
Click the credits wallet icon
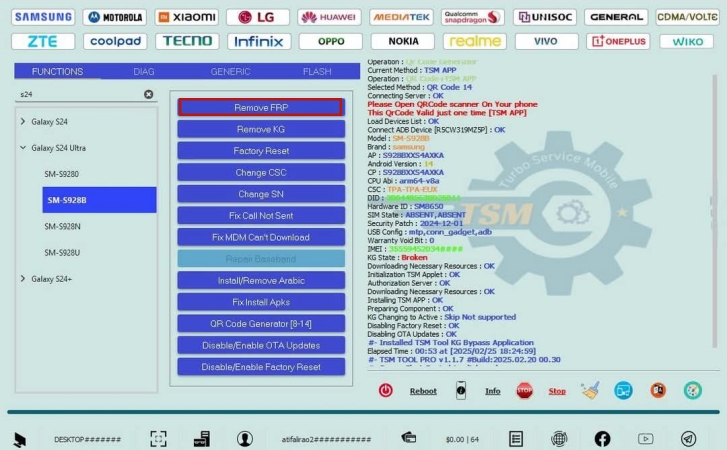click(x=408, y=437)
